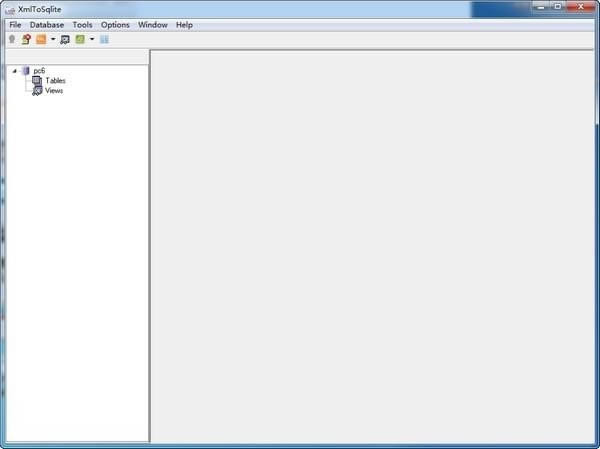The image size is (600, 449).
Task: Open the Help menu
Action: pos(184,25)
